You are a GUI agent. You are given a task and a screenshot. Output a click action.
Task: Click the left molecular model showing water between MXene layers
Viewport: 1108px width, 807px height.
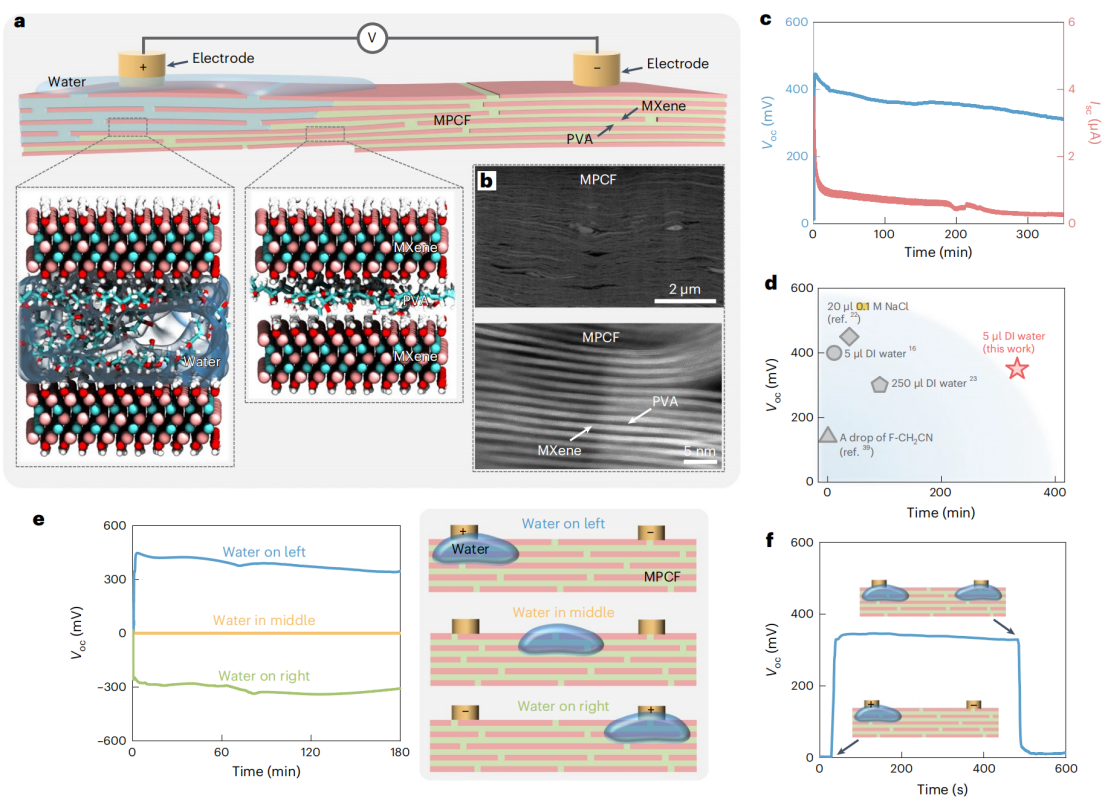pyautogui.click(x=125, y=326)
